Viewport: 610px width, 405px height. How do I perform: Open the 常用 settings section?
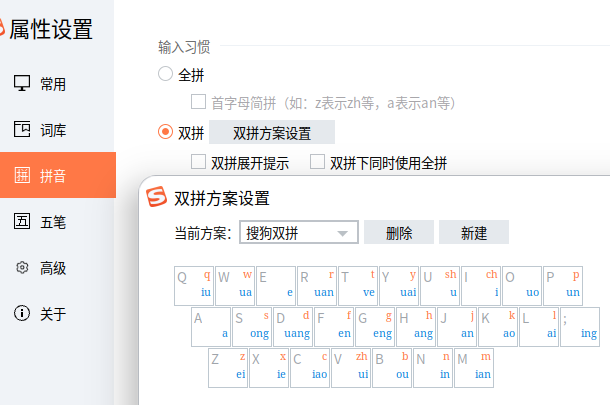click(58, 84)
